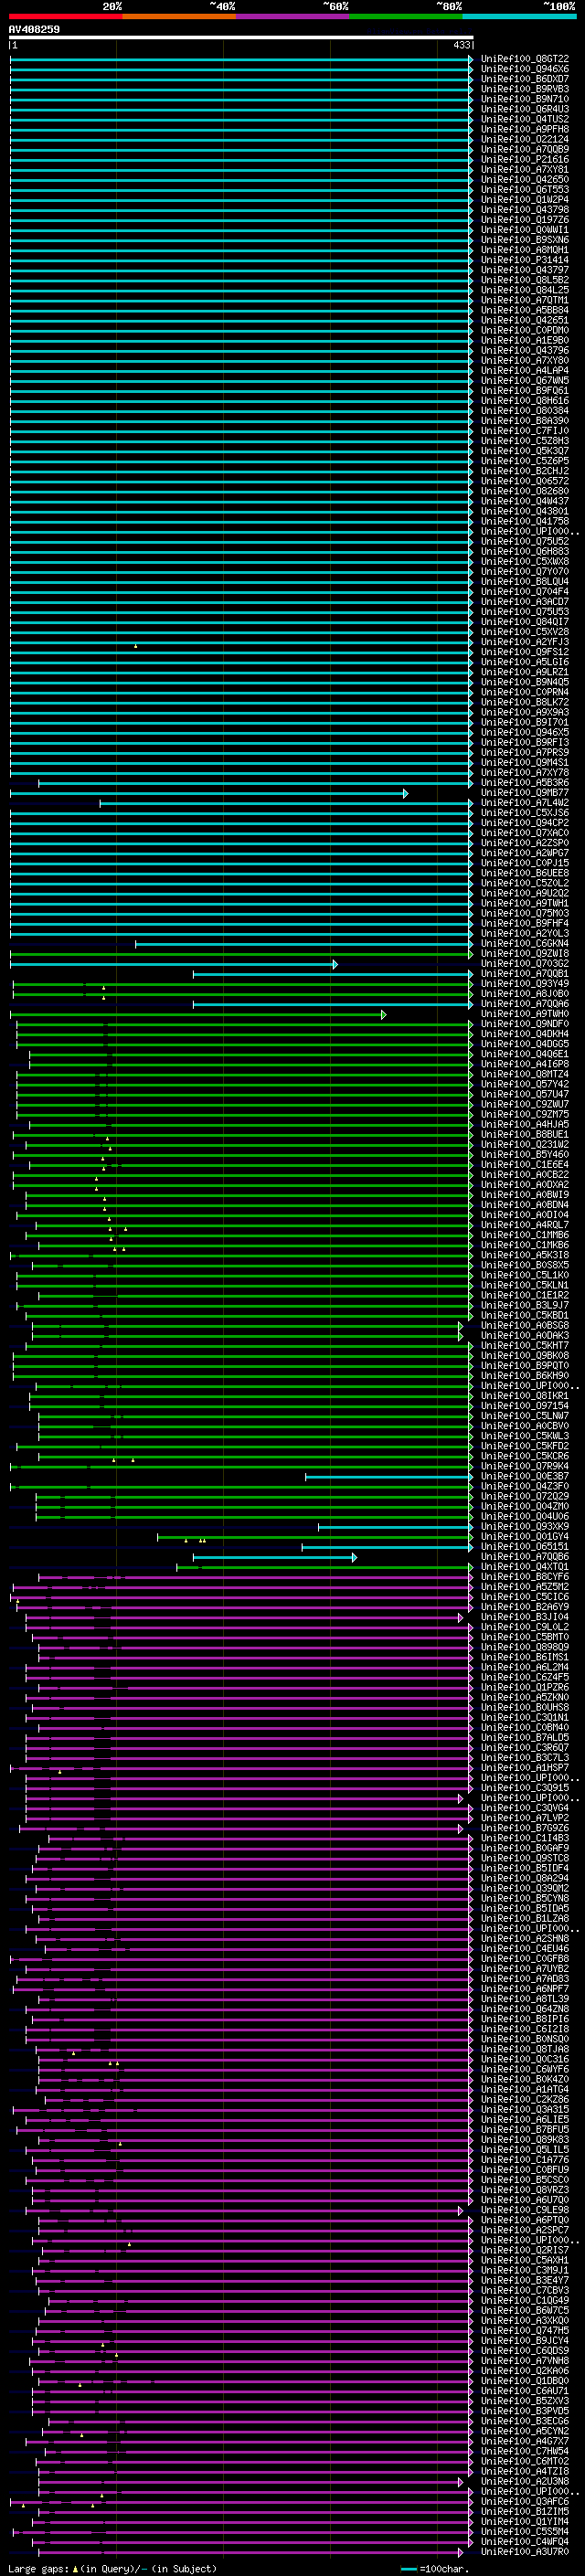The image size is (585, 2576).
Task: Click the UniRef100_Q57U47 label
Action: coord(525,1095)
